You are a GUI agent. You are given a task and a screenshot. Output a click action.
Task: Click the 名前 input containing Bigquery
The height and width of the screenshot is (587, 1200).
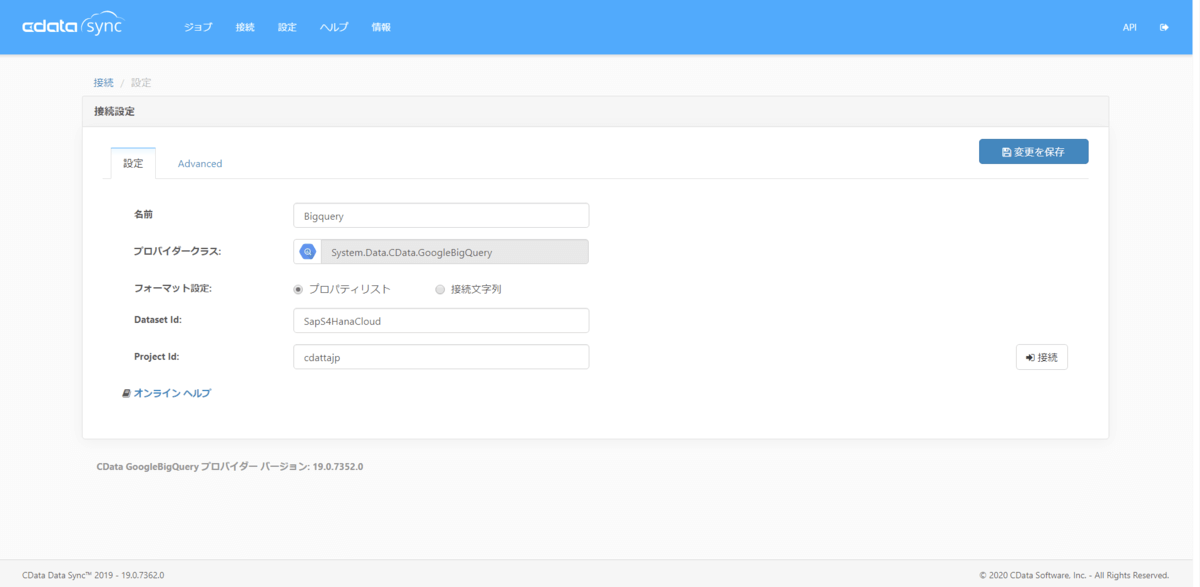point(441,215)
